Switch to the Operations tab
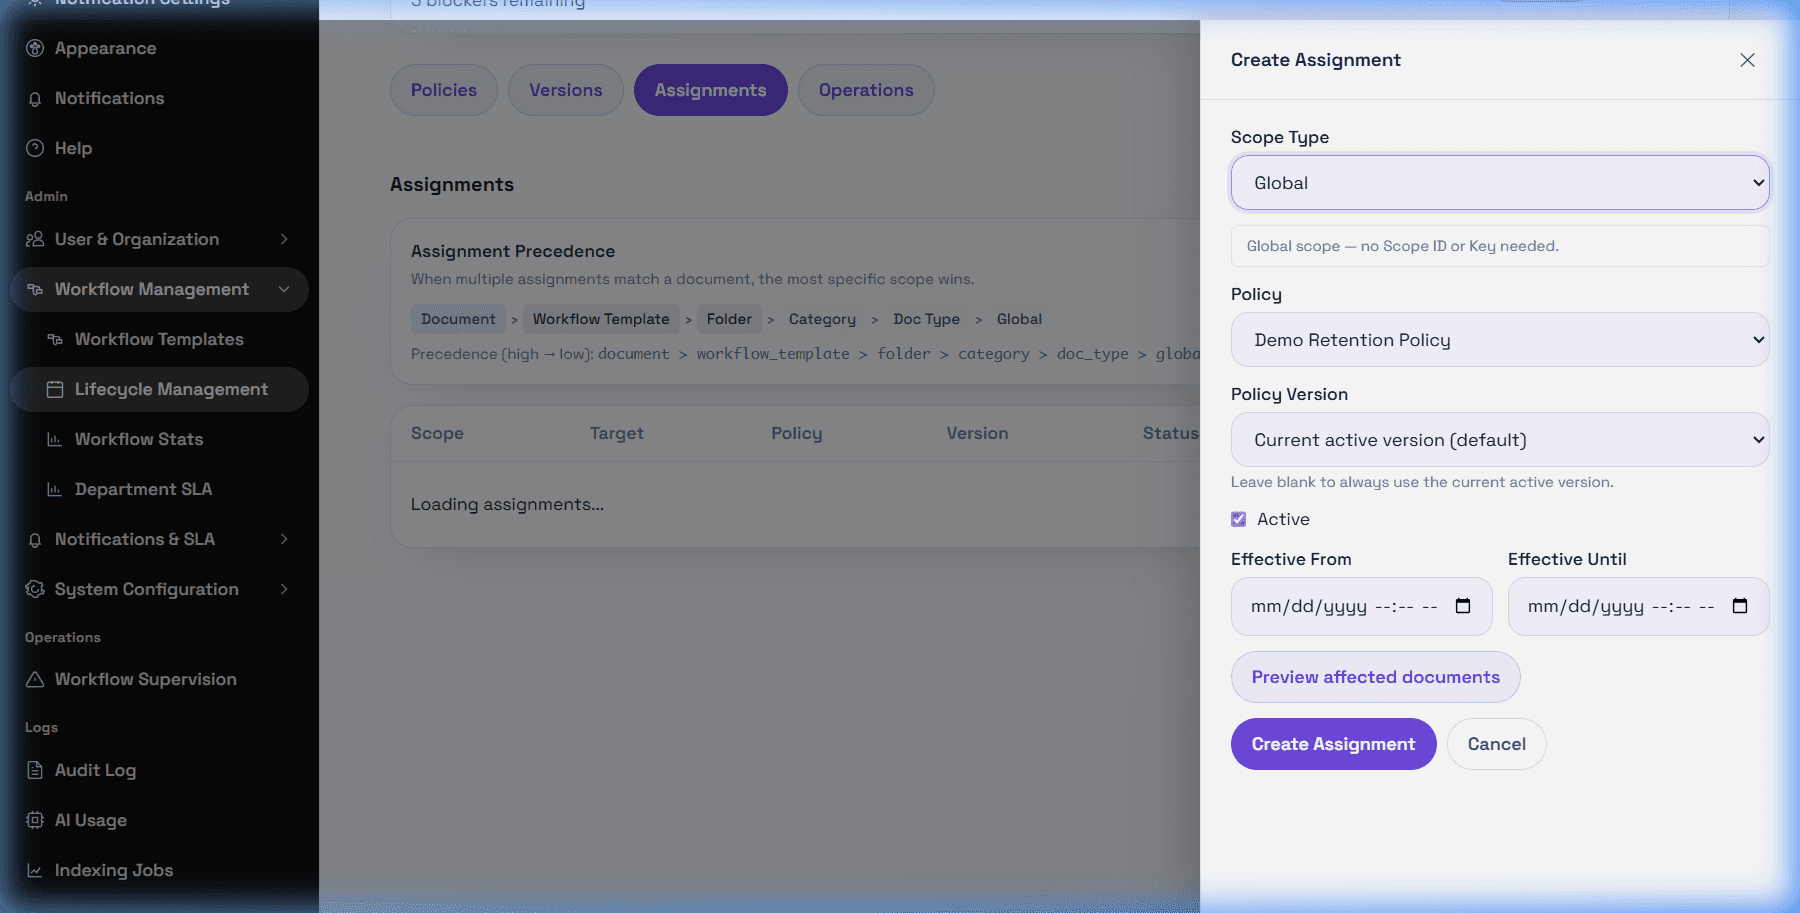This screenshot has height=913, width=1800. click(866, 90)
